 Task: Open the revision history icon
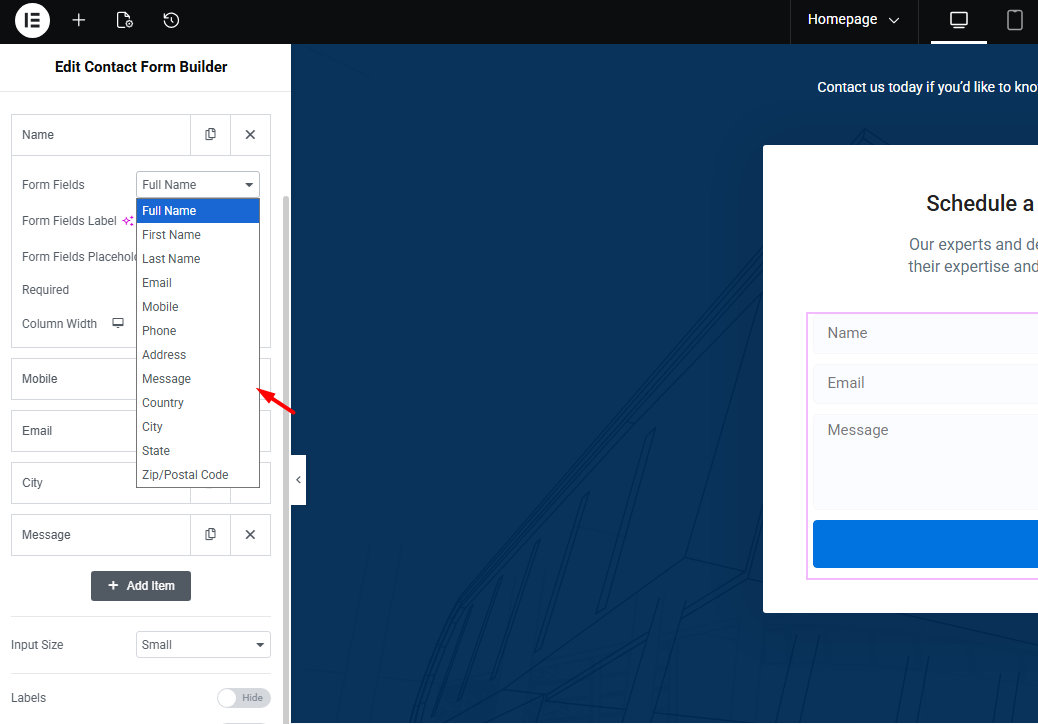(171, 20)
